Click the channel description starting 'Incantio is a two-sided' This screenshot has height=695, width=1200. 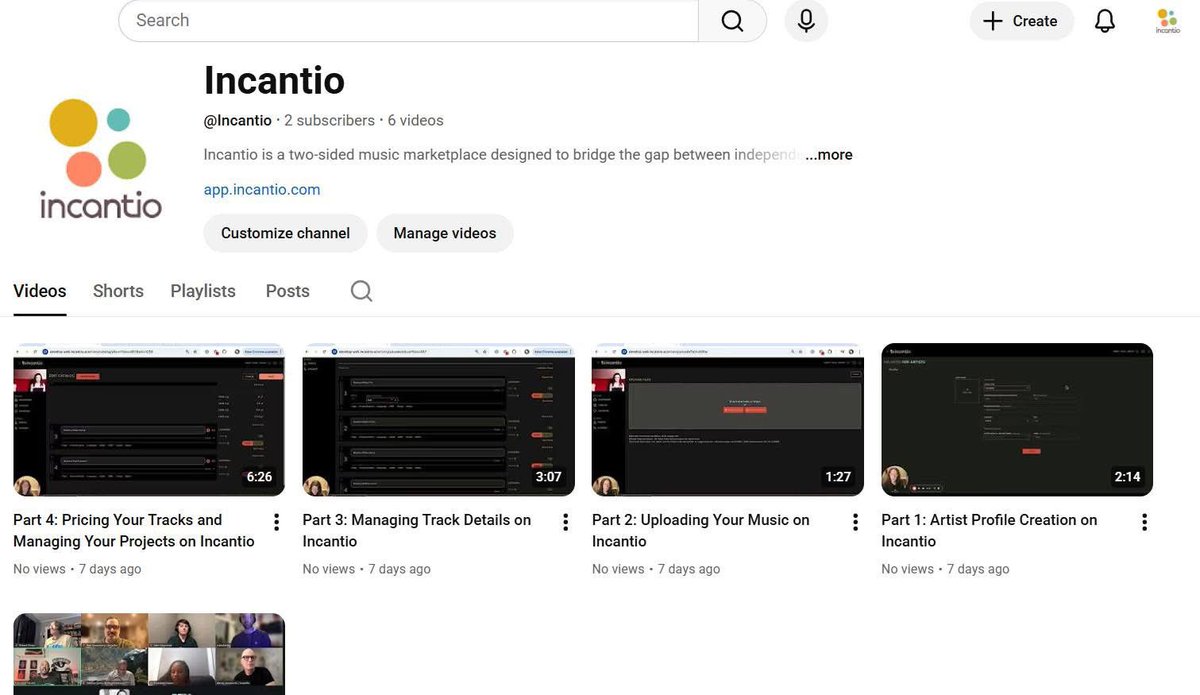pos(500,155)
